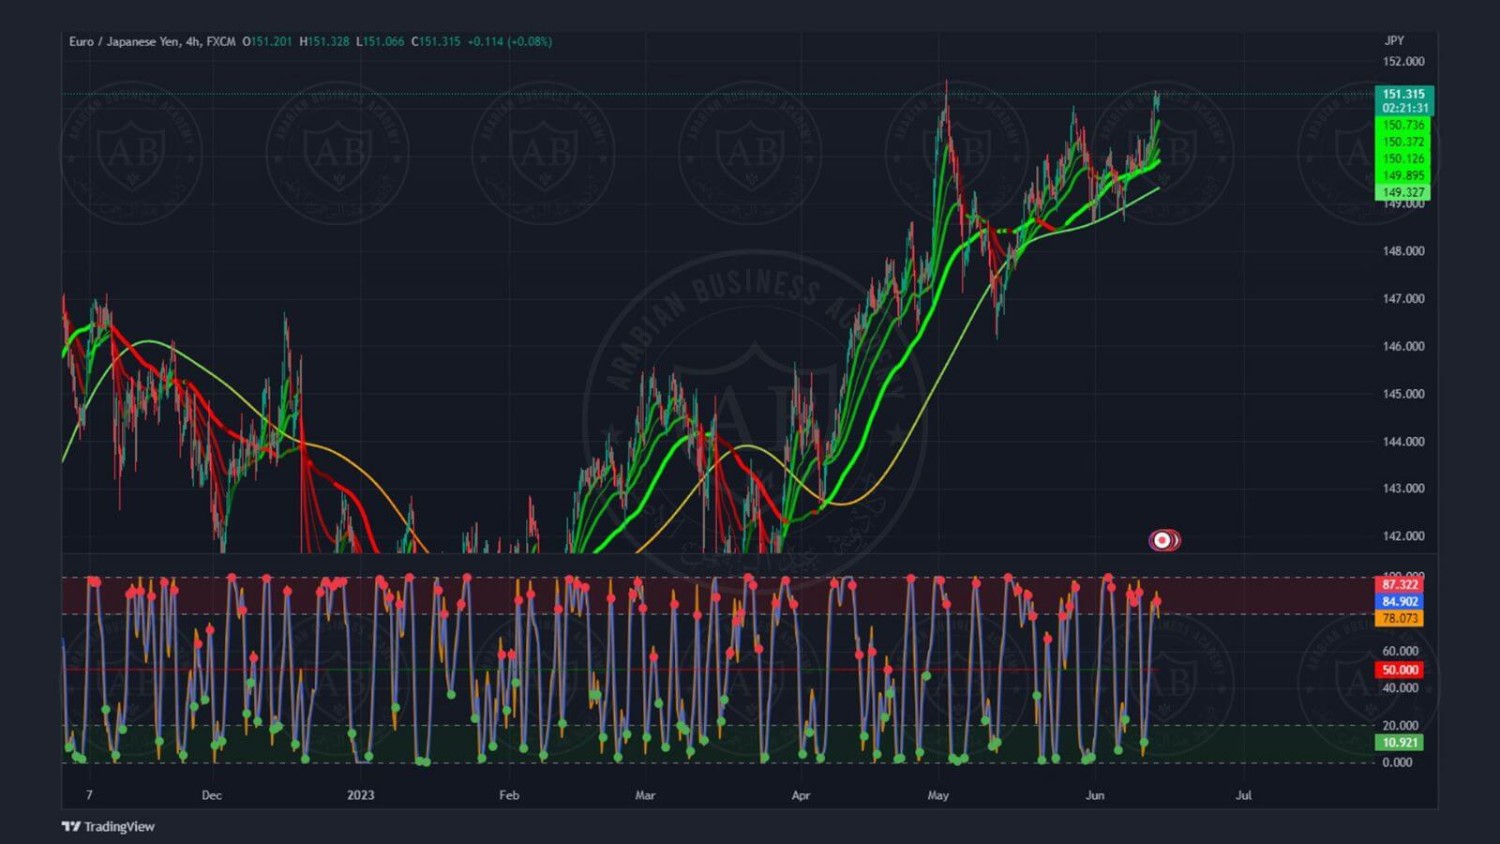Click the 2023 label on time axis
The width and height of the screenshot is (1500, 844).
pyautogui.click(x=360, y=795)
